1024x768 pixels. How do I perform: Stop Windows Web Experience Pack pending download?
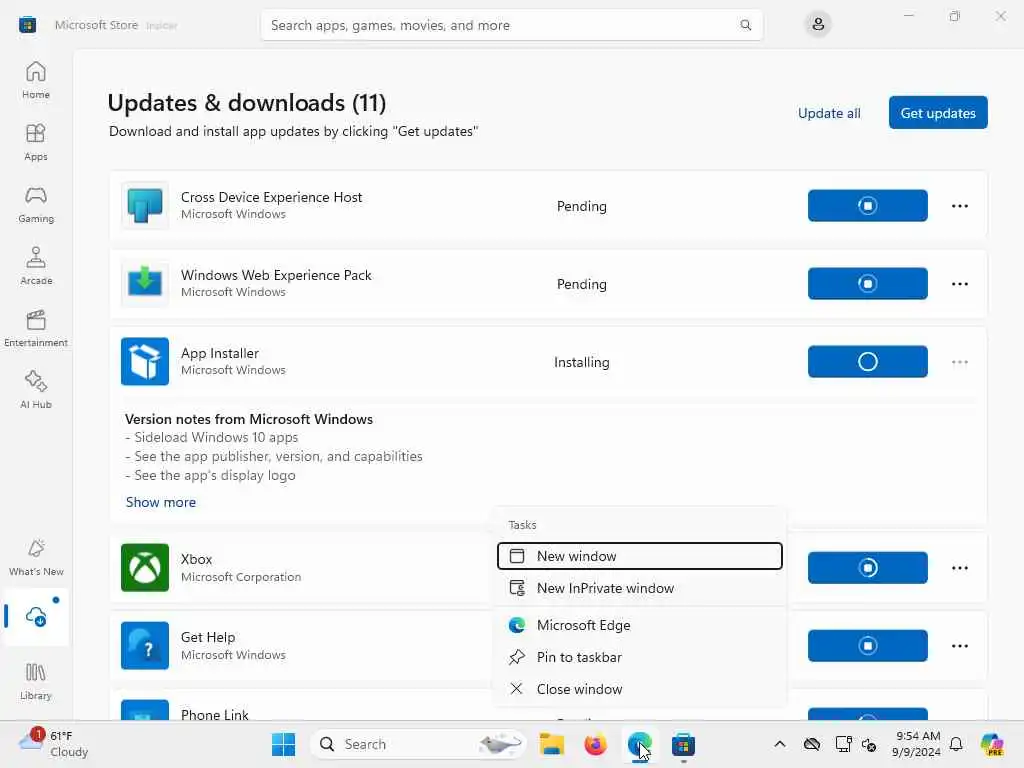click(867, 283)
